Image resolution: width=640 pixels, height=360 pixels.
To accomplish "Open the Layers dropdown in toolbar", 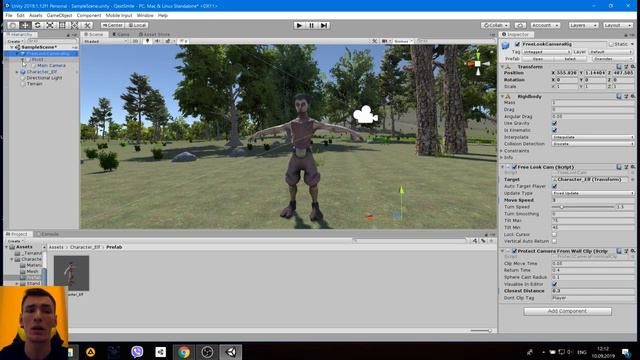I will click(583, 25).
